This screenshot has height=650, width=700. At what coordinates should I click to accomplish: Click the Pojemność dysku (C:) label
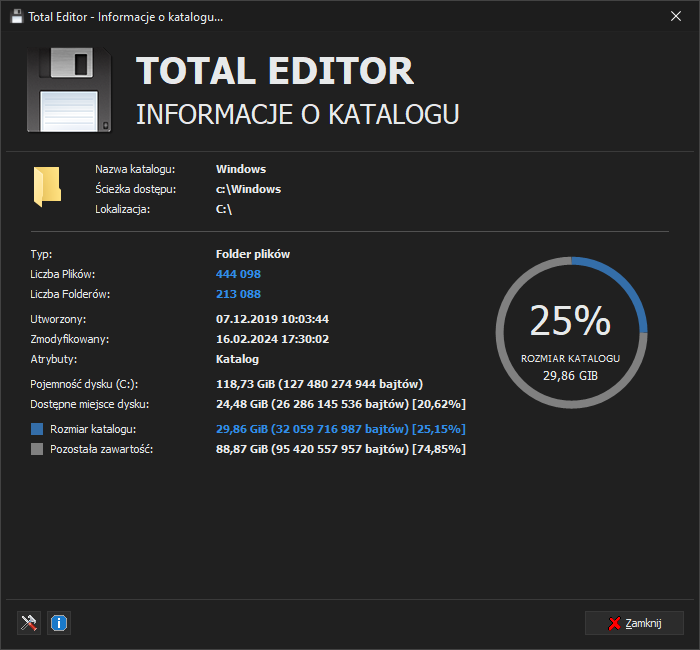point(84,384)
